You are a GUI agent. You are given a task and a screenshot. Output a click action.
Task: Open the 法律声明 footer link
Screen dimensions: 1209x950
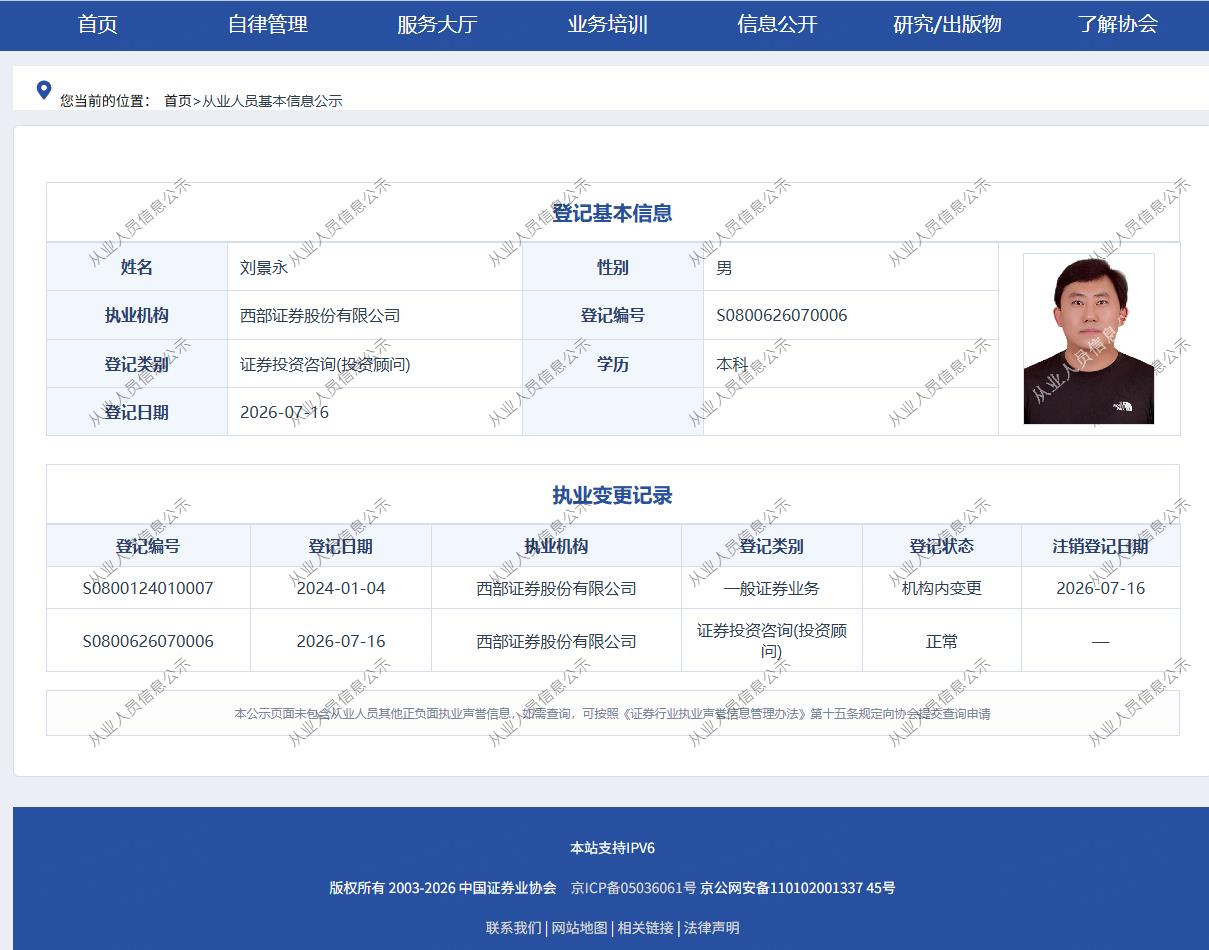pyautogui.click(x=712, y=928)
